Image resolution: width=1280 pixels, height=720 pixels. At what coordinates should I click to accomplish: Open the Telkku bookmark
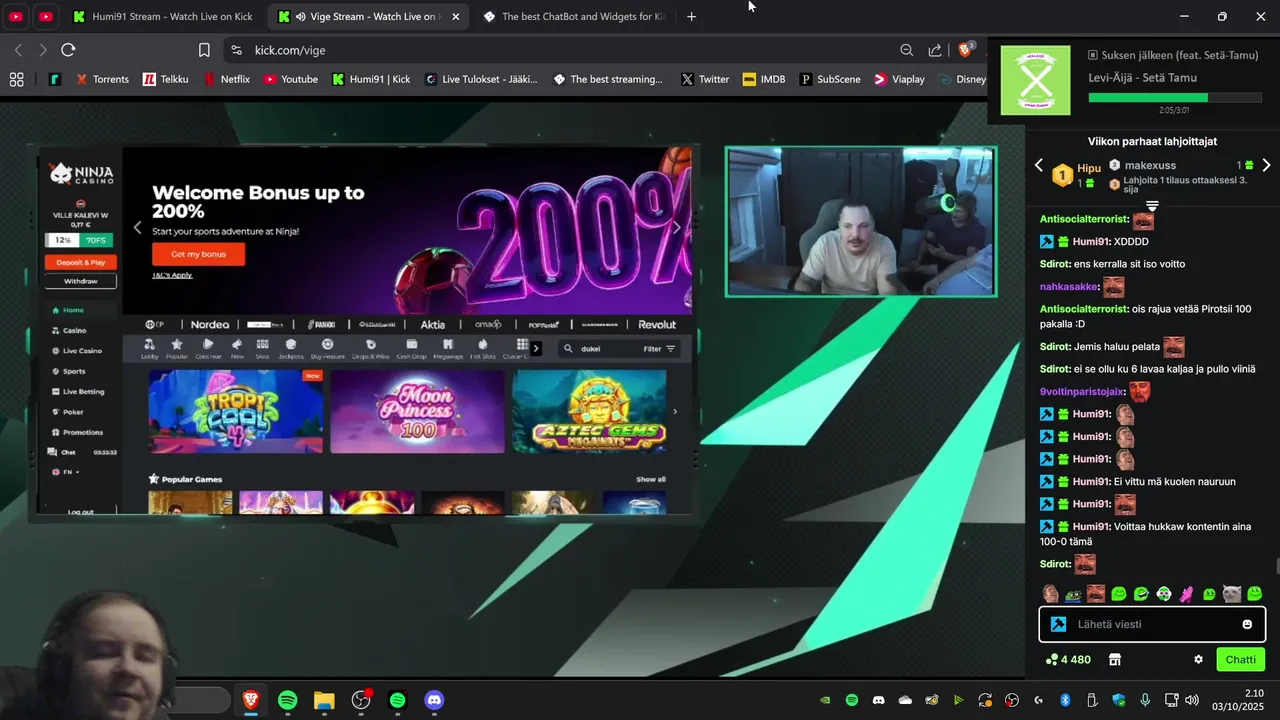[165, 79]
